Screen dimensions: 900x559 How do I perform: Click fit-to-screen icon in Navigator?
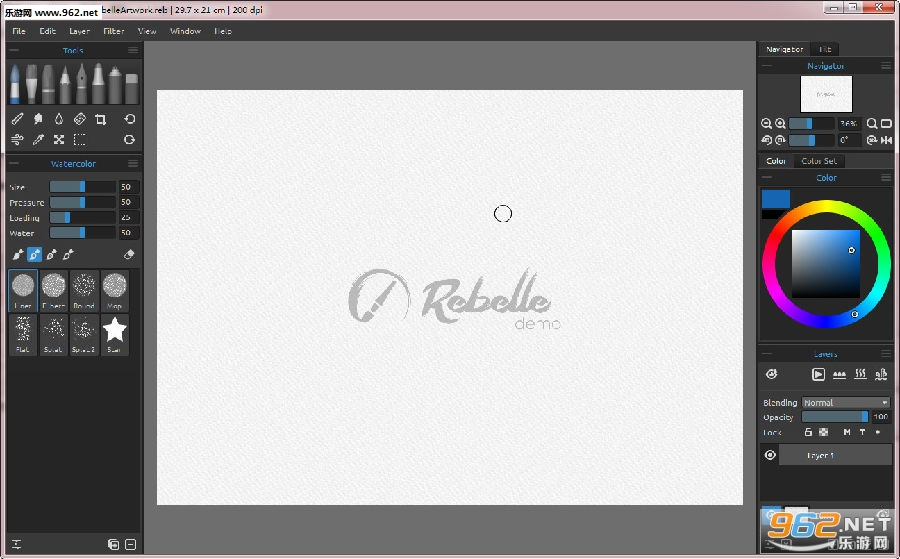[886, 123]
